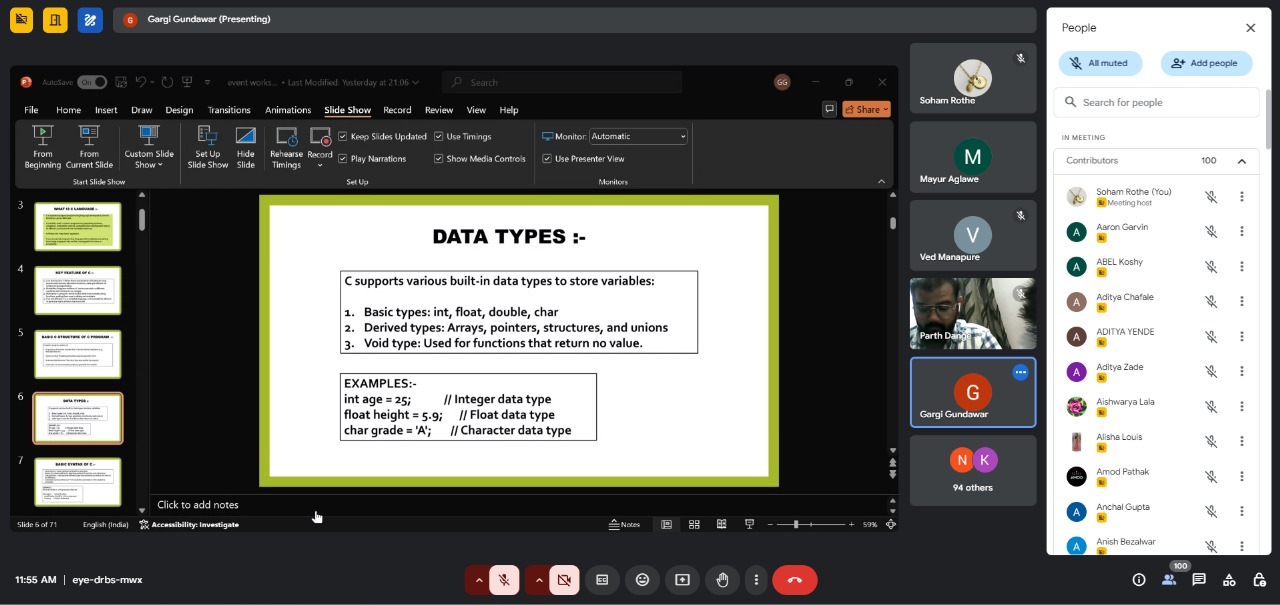This screenshot has width=1280, height=605.
Task: Click the Present now screen share icon
Action: (x=682, y=580)
